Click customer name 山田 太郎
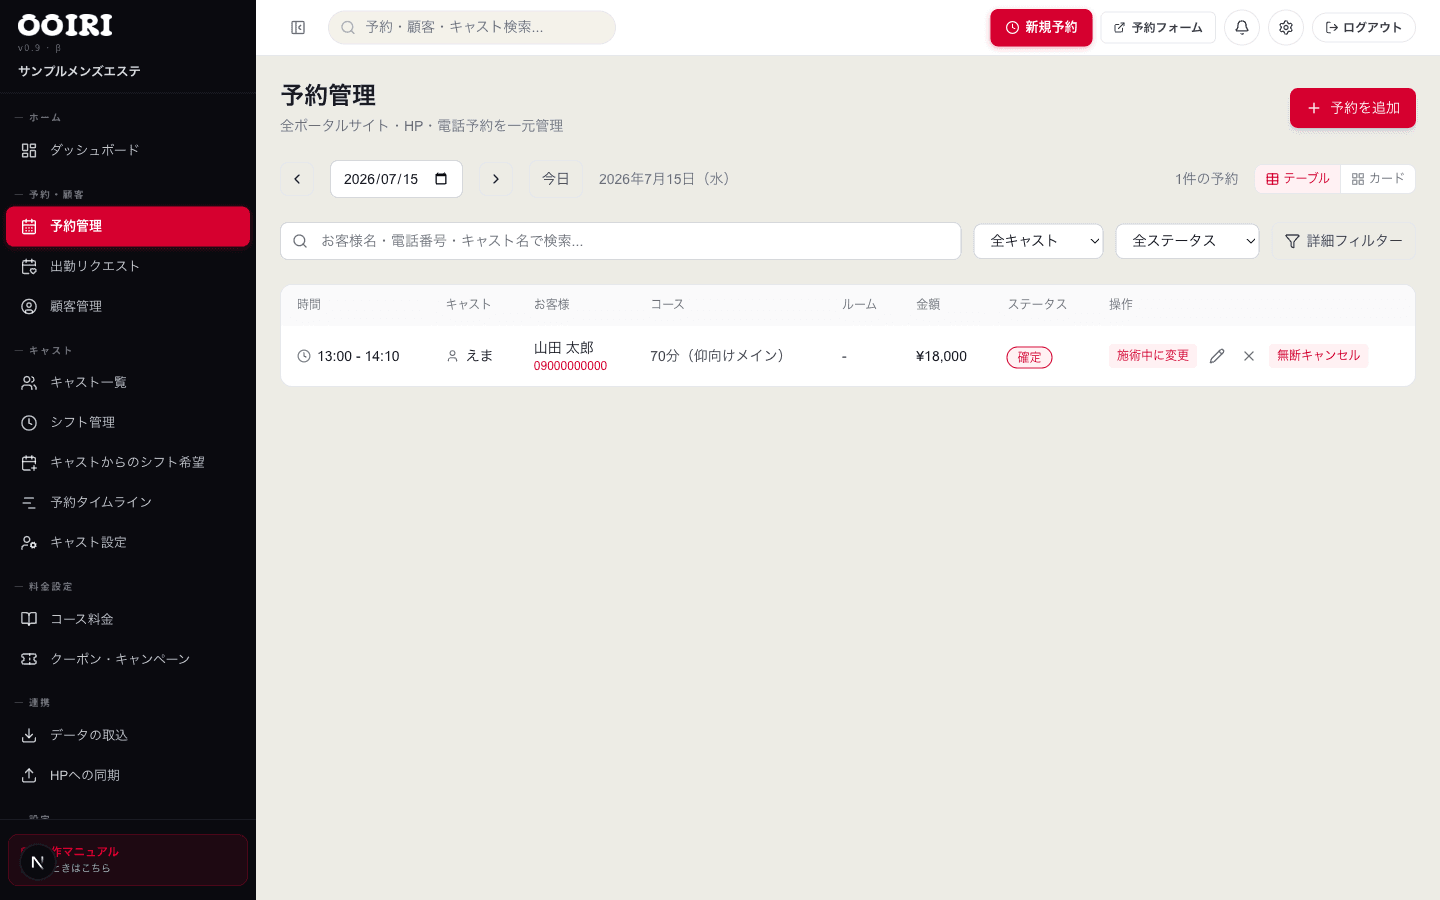Viewport: 1440px width, 900px height. pos(564,347)
